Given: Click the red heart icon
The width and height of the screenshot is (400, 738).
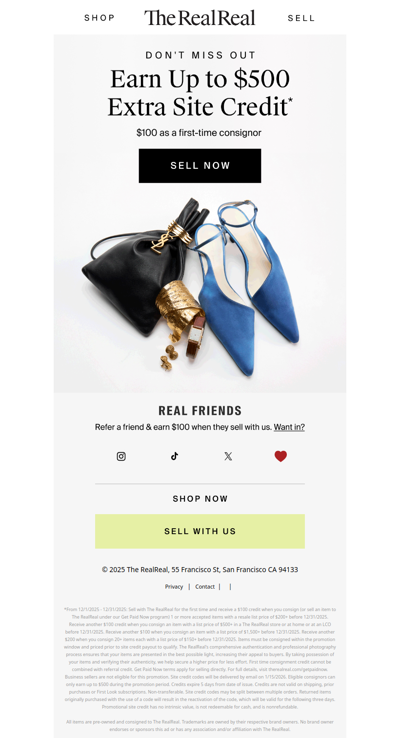Looking at the screenshot, I should point(281,456).
